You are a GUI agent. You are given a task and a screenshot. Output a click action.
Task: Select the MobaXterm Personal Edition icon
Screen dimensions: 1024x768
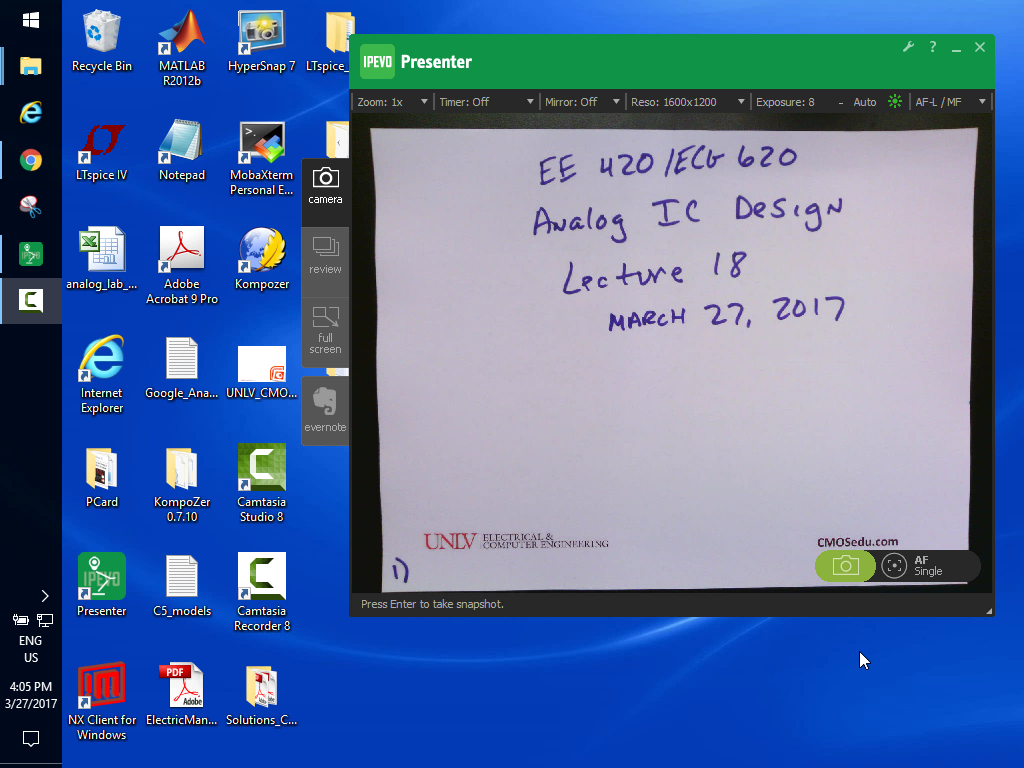(x=261, y=158)
